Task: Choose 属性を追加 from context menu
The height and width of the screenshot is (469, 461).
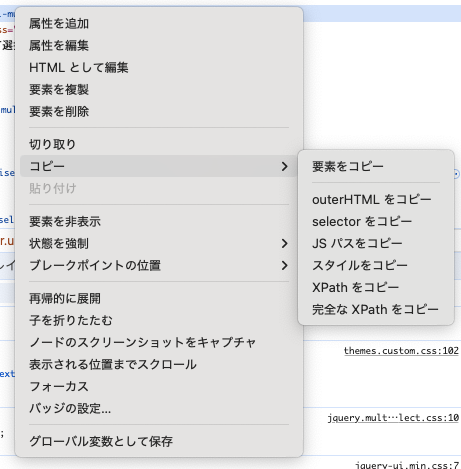Action: [159, 24]
